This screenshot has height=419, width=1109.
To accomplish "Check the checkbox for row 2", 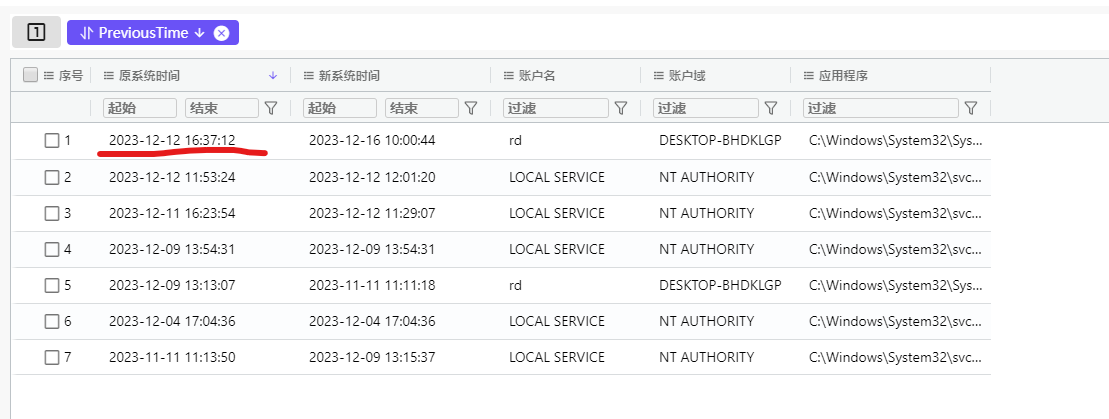I will [52, 177].
